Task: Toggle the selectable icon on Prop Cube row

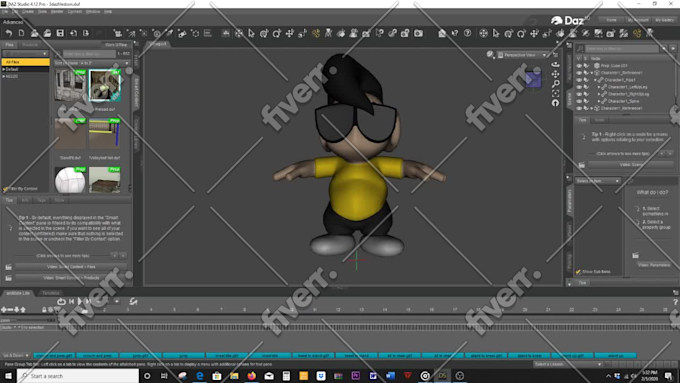Action: [586, 66]
